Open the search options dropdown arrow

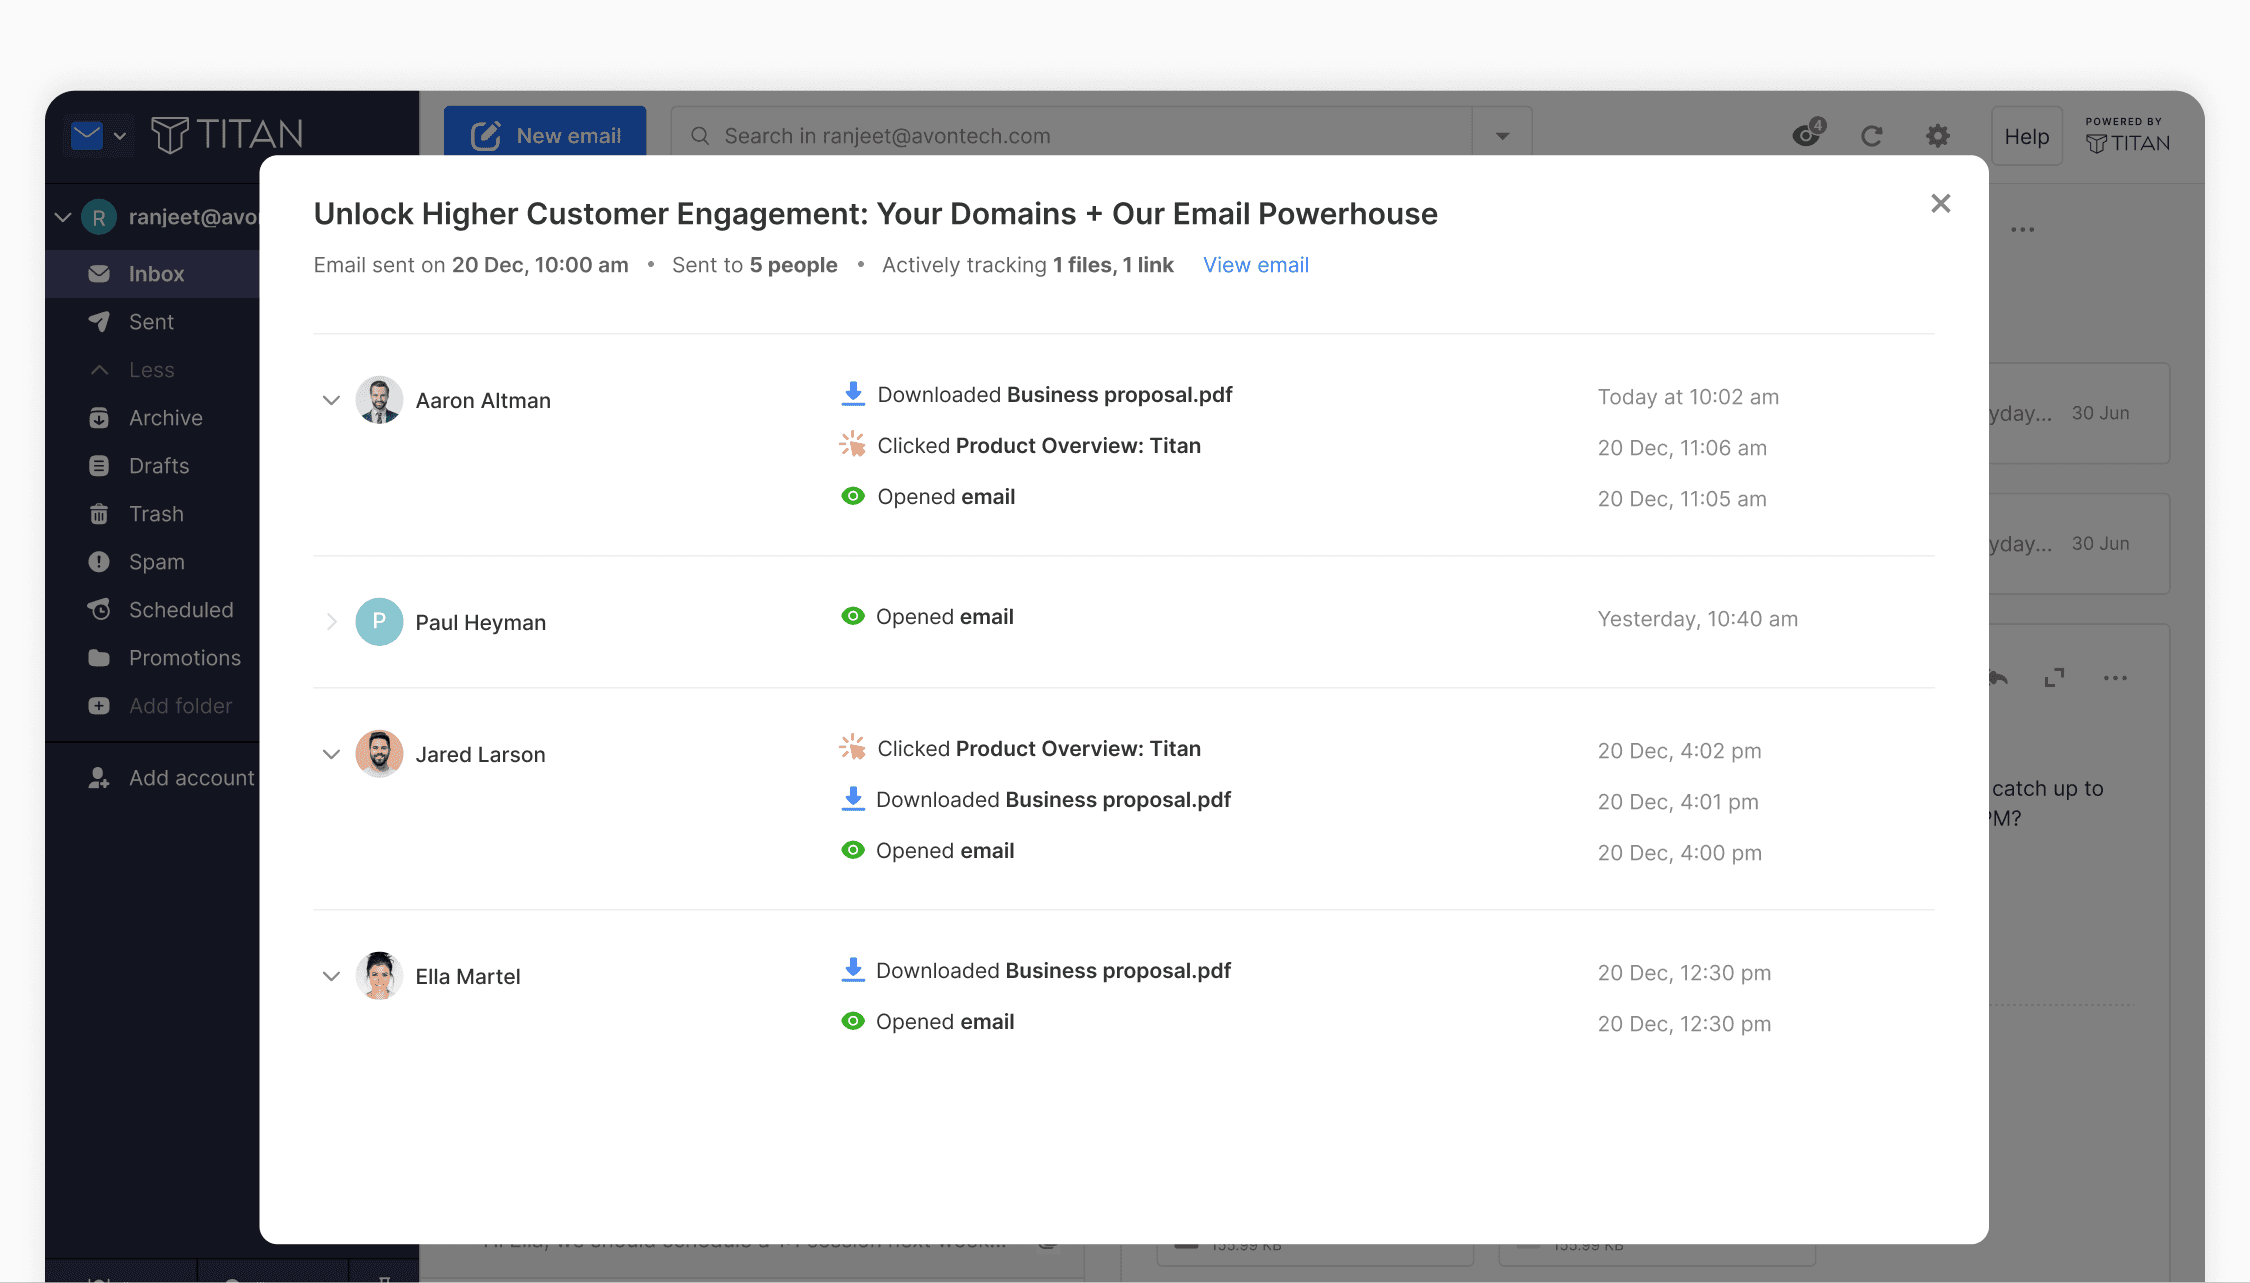coord(1502,136)
